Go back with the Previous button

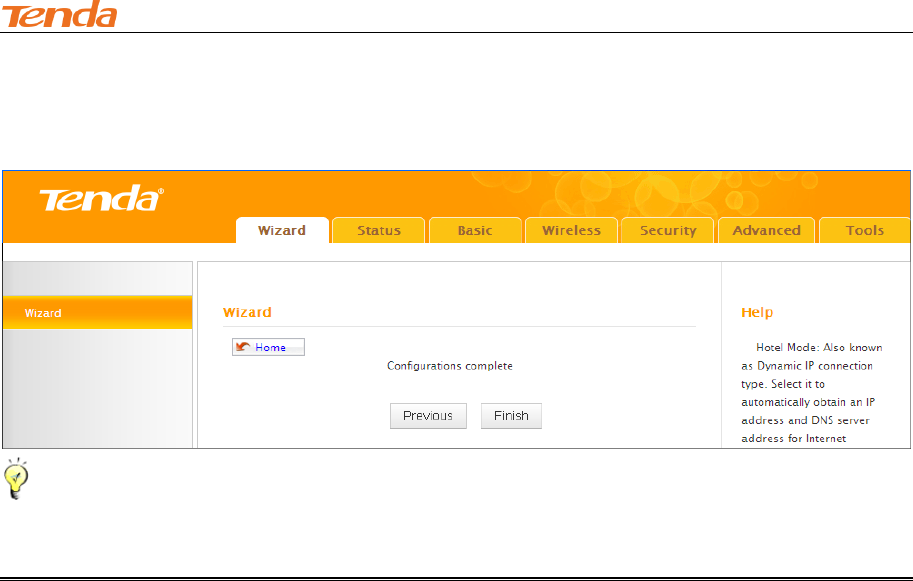click(428, 416)
